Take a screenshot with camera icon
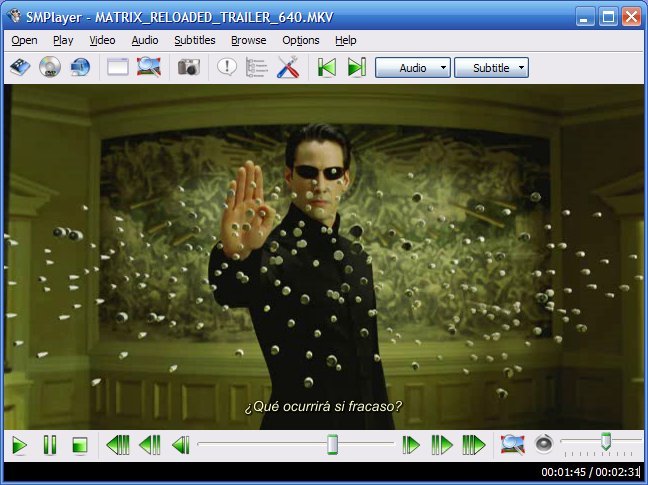Screen dimensions: 648x485 189,67
